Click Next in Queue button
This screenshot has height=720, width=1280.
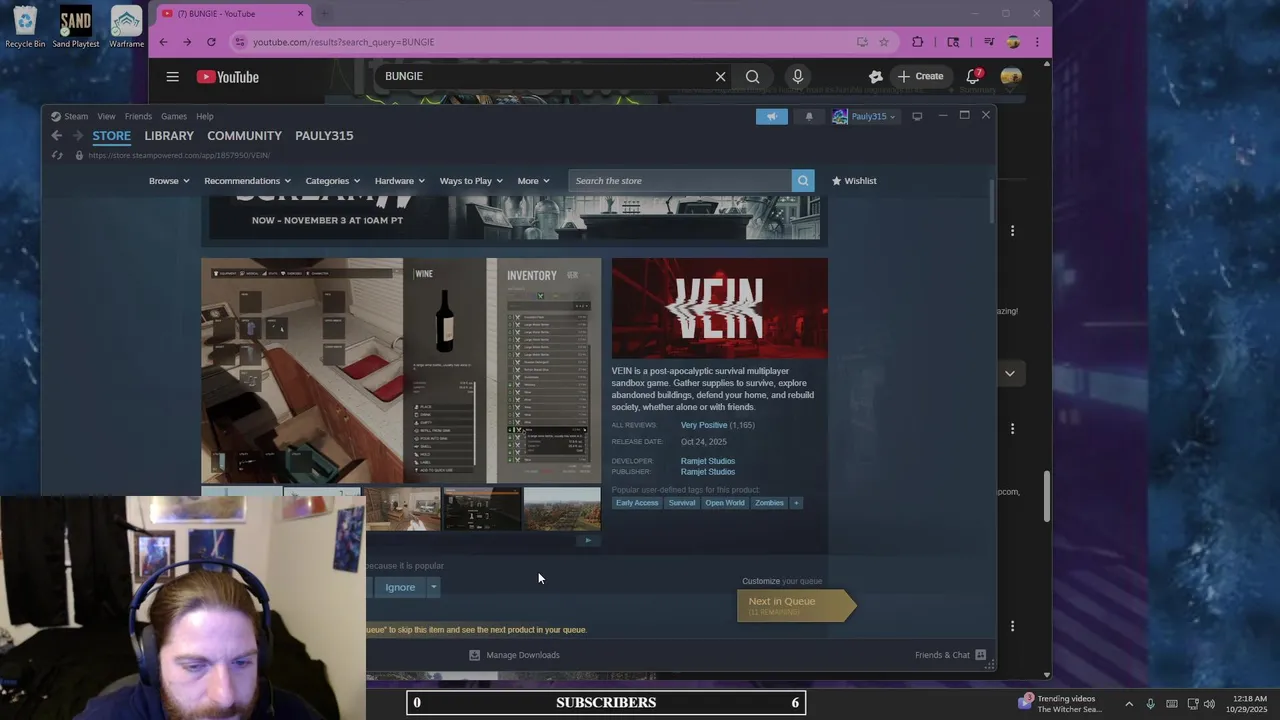point(796,605)
